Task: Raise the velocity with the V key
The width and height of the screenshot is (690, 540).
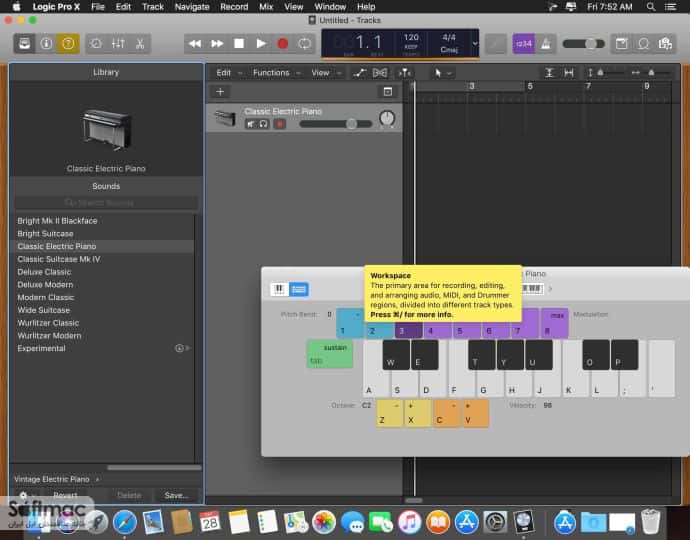Action: (x=475, y=413)
